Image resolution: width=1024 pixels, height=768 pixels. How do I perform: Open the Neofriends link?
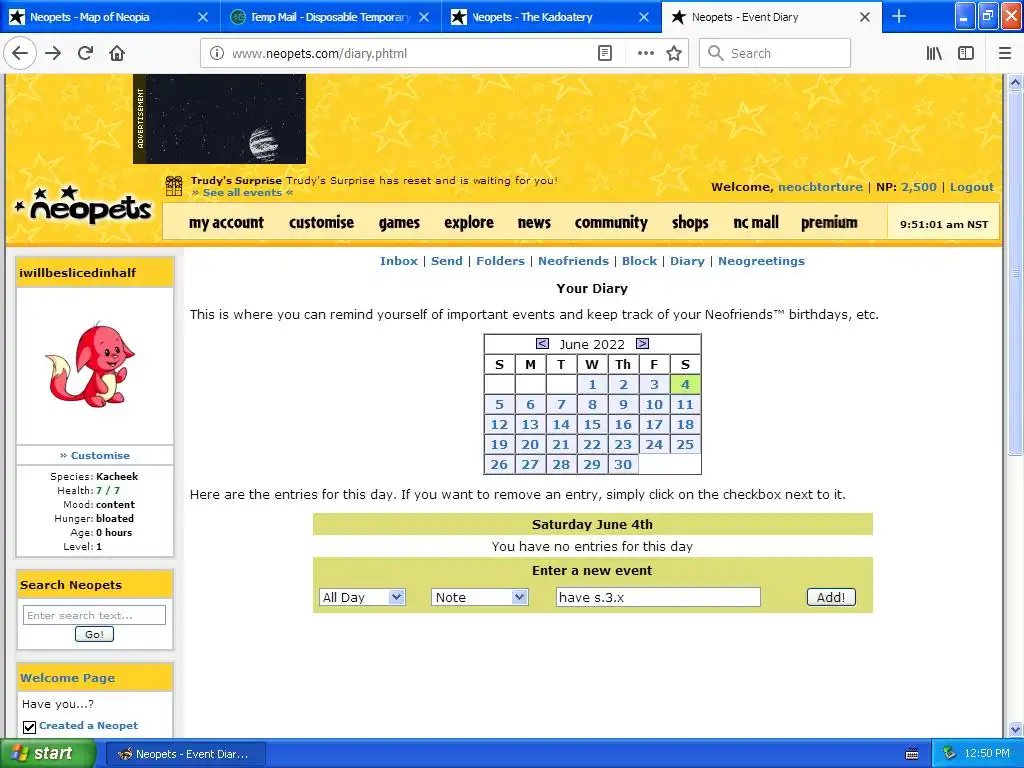(573, 261)
